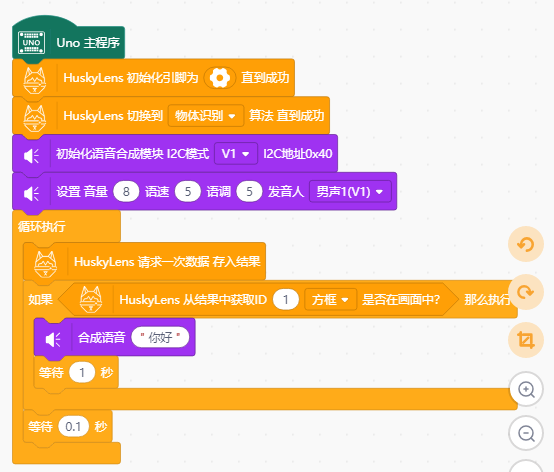Click the UNO board icon on main program block
554x472 pixels.
(31, 43)
